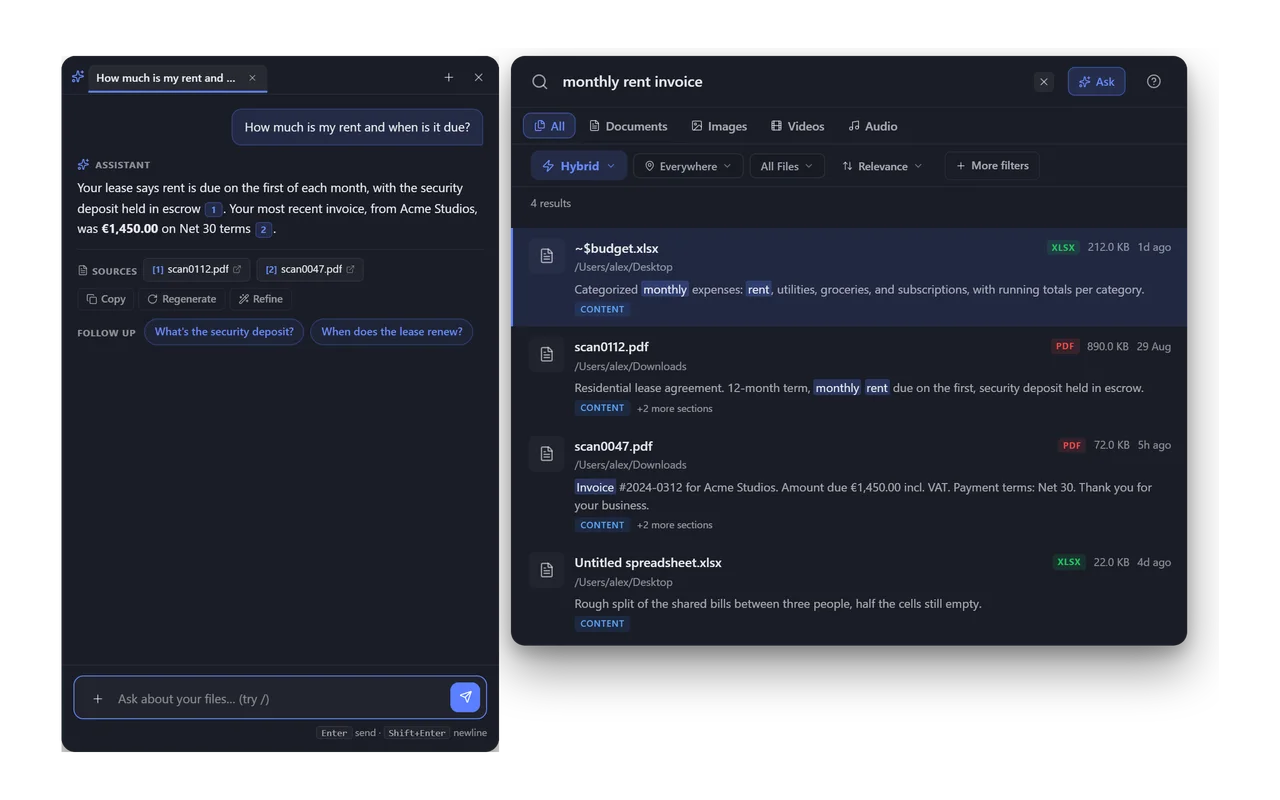Open the ~$budget.xlsx result title

[616, 248]
